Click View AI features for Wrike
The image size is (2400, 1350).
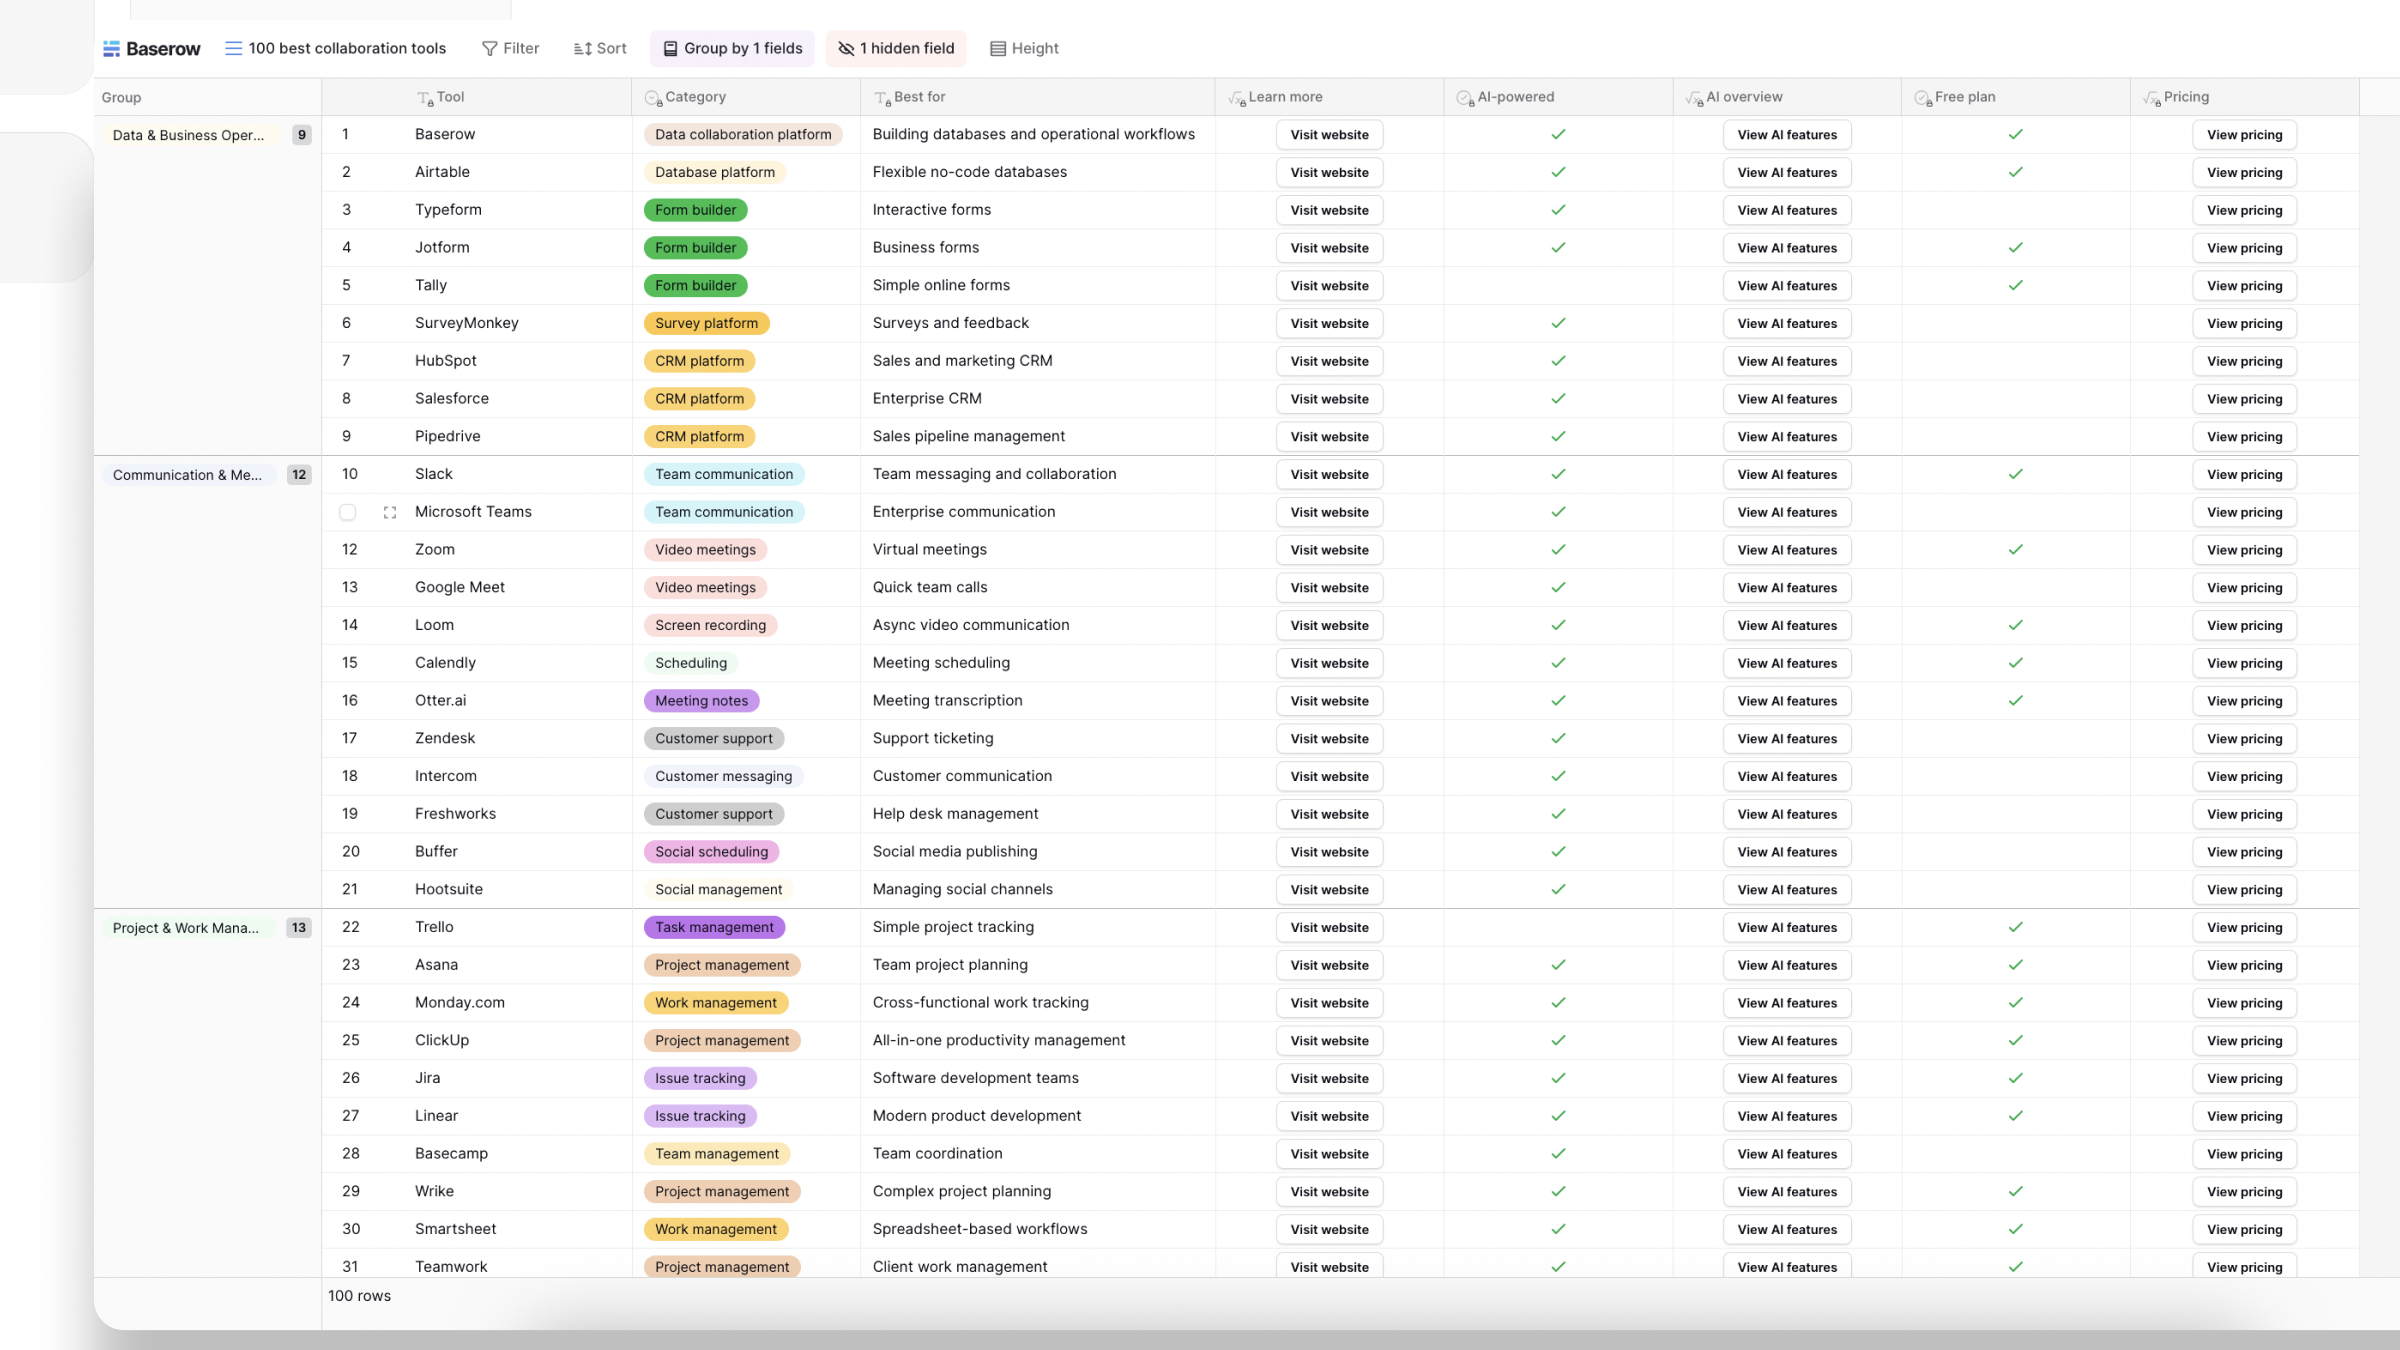(x=1787, y=1192)
